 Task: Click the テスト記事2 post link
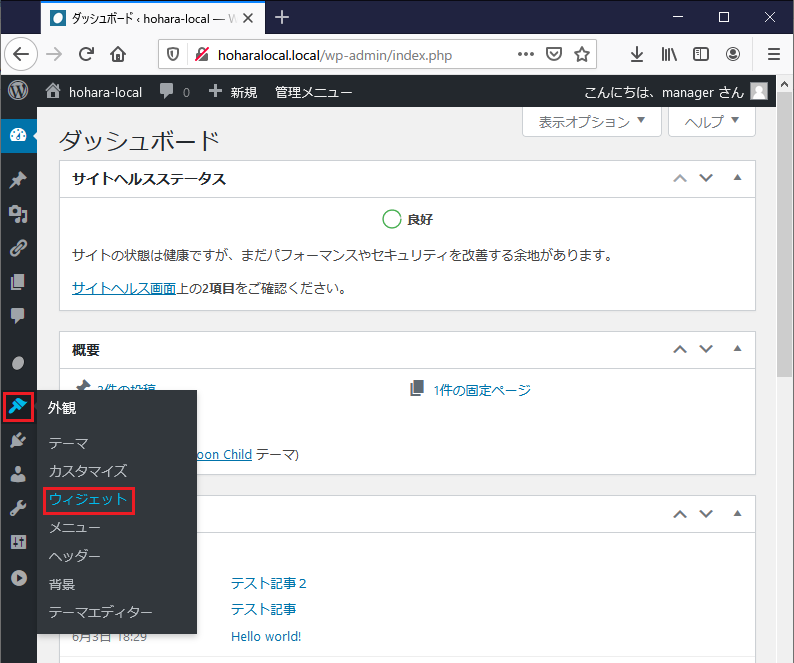pyautogui.click(x=268, y=583)
